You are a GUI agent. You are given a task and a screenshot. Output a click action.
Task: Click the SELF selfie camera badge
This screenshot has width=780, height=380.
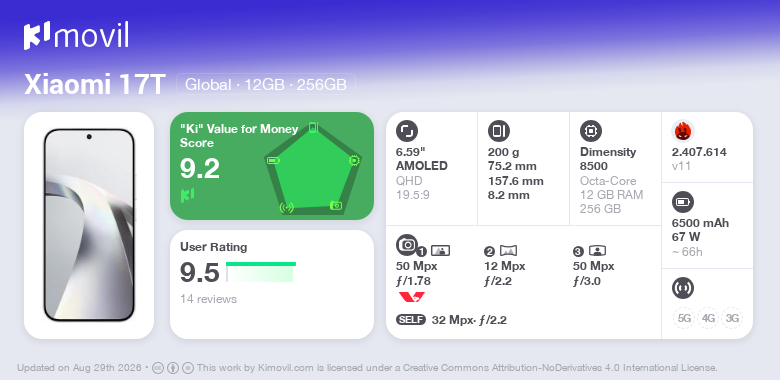coord(411,320)
